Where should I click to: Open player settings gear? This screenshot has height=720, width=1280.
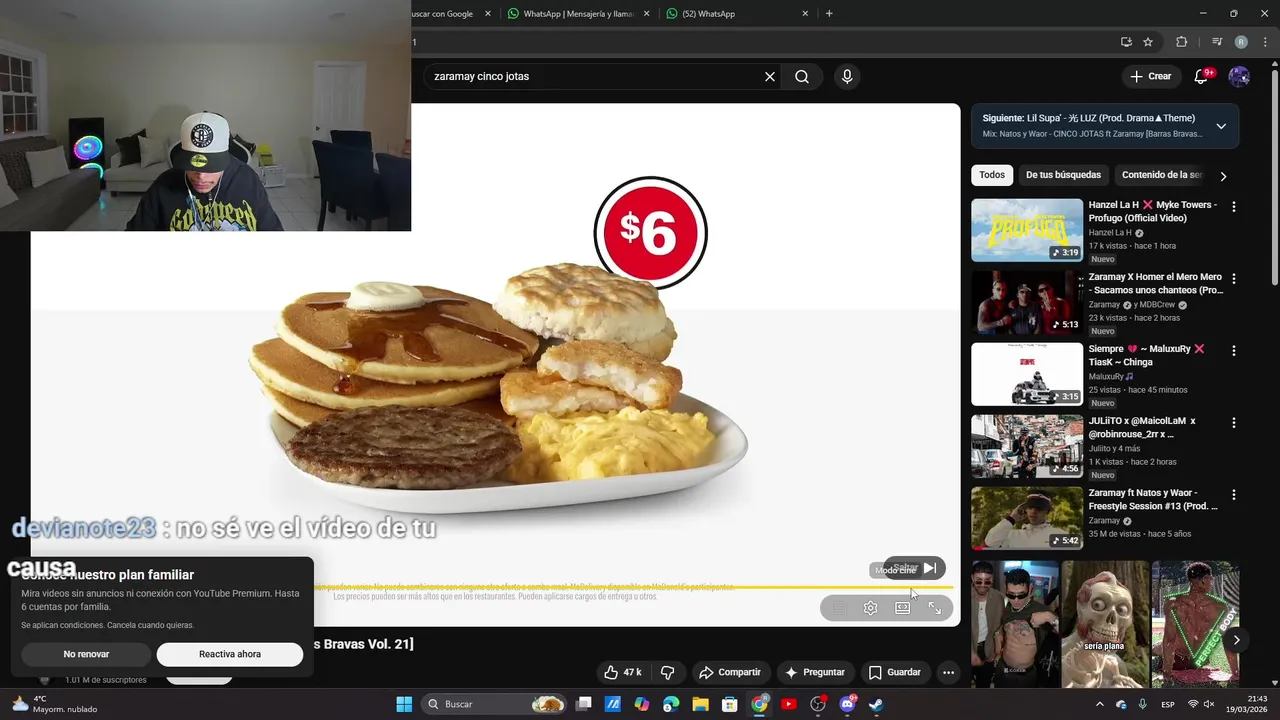[x=871, y=608]
